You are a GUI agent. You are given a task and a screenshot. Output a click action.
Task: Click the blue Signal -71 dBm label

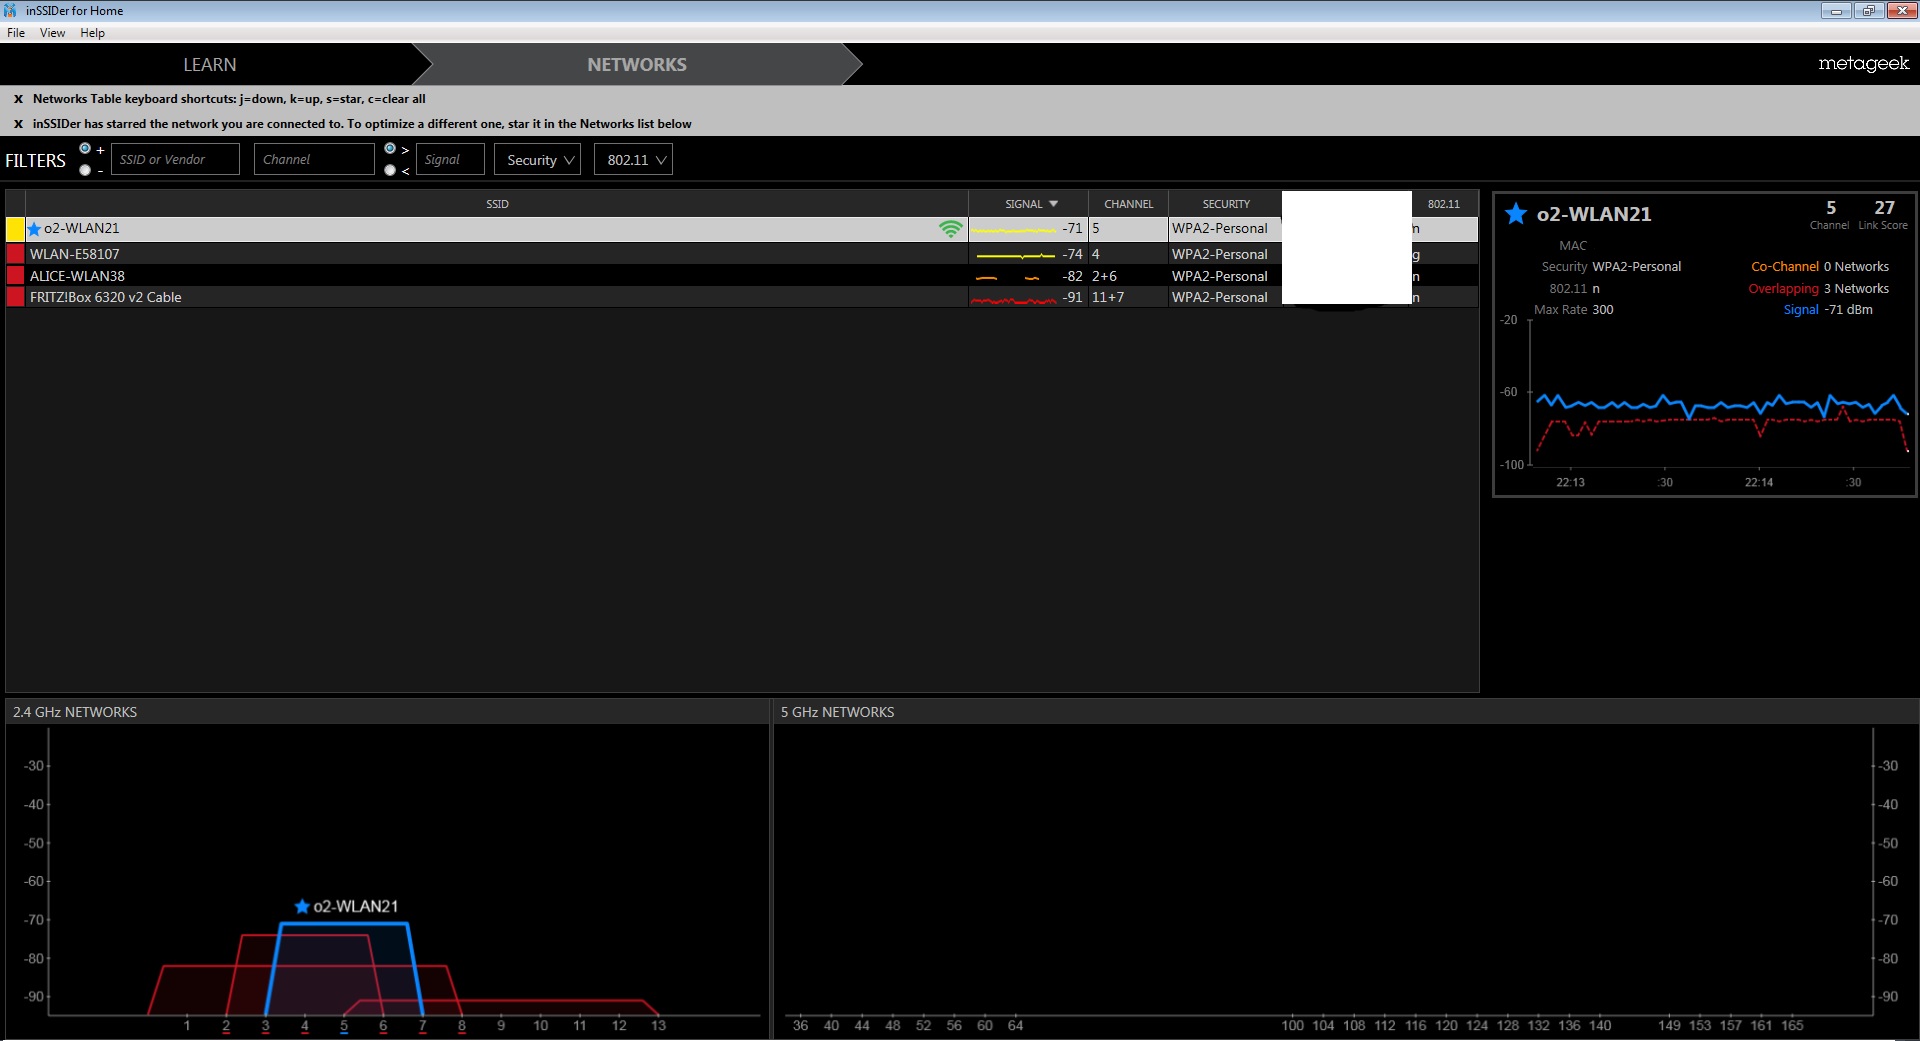pos(1828,310)
